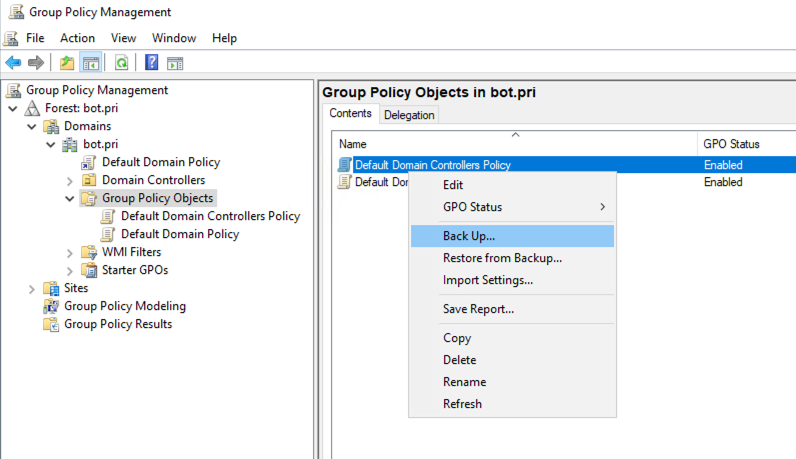Collapse the Domains node
The width and height of the screenshot is (796, 459).
(x=32, y=126)
